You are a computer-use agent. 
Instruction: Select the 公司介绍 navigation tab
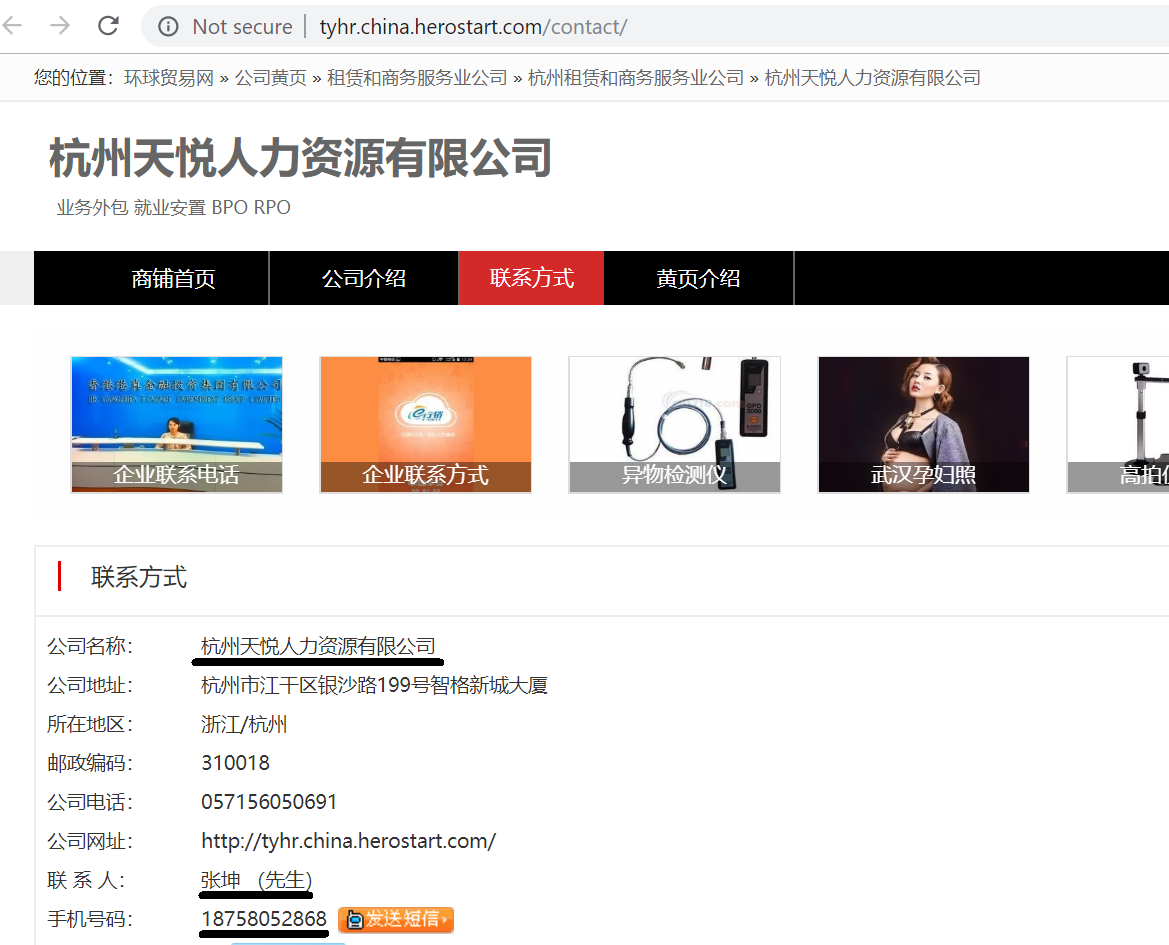click(364, 278)
